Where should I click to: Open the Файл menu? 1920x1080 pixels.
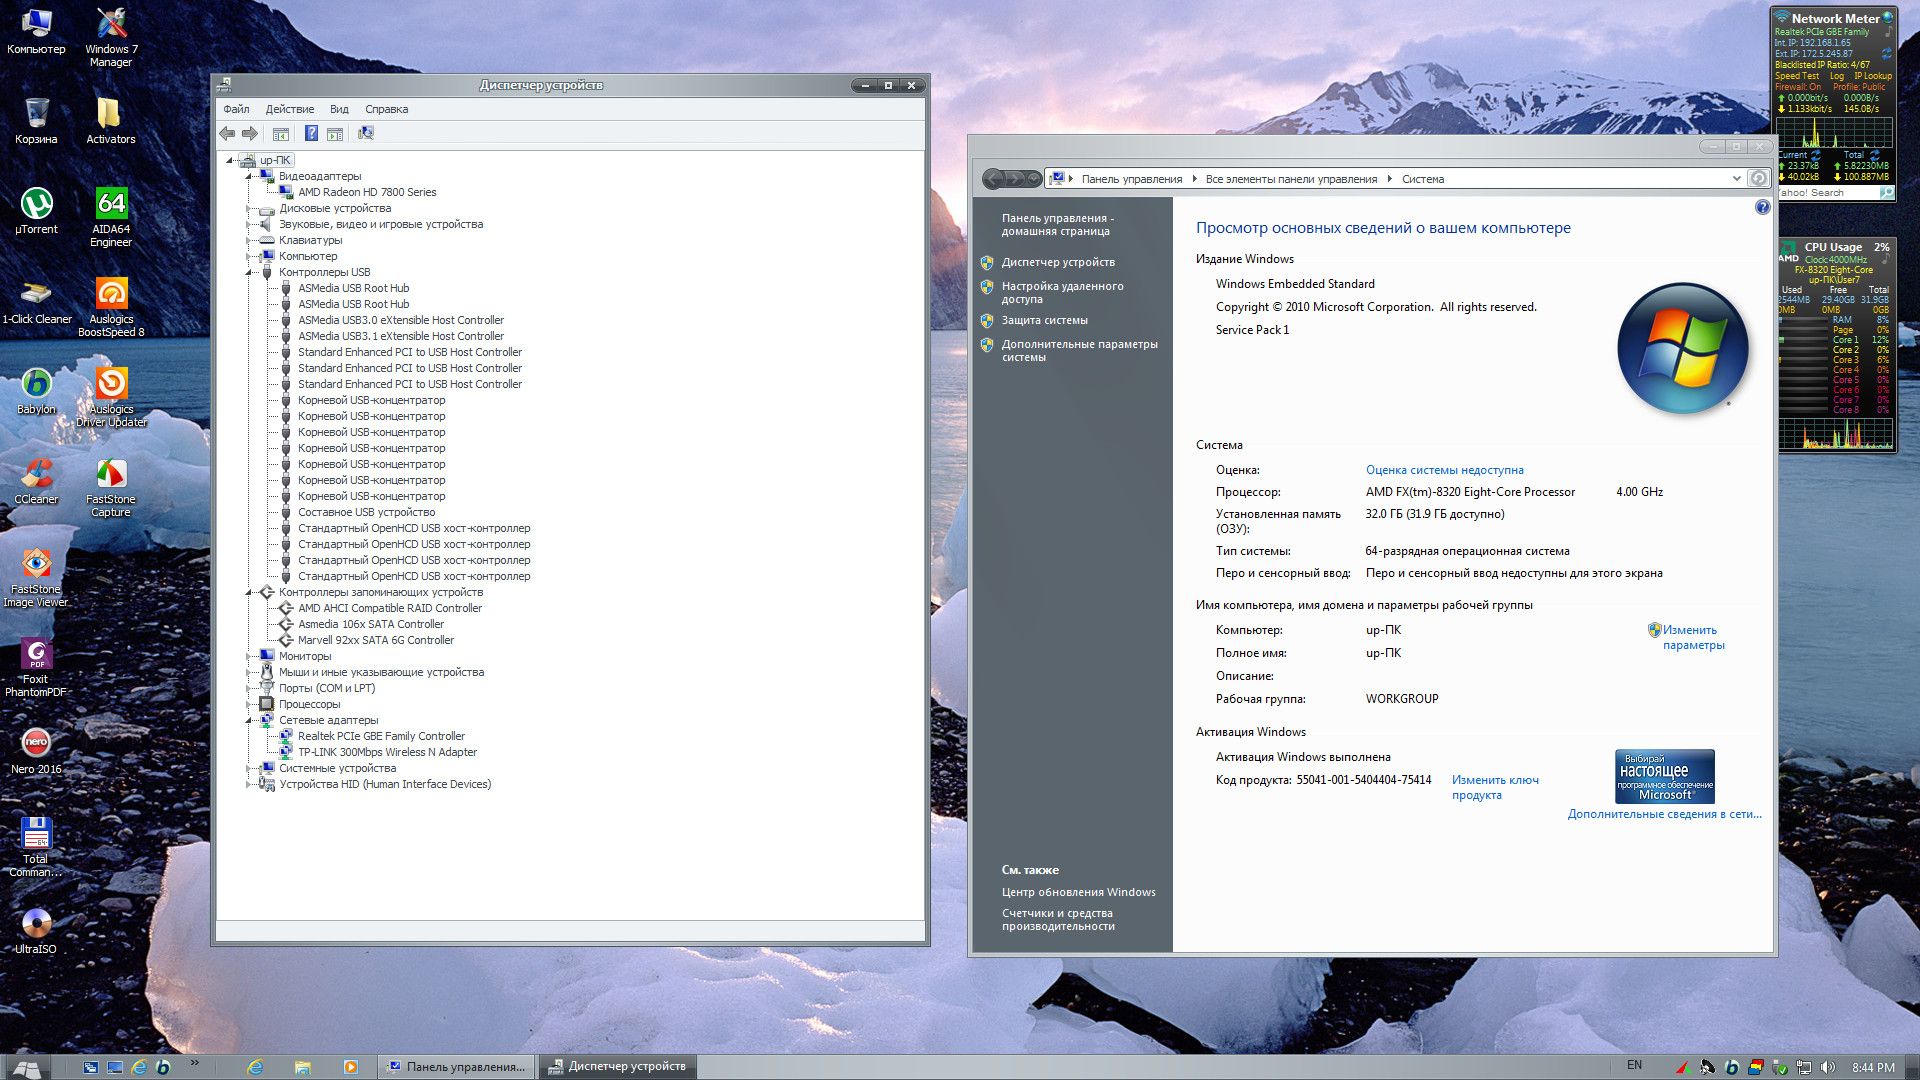click(x=236, y=109)
